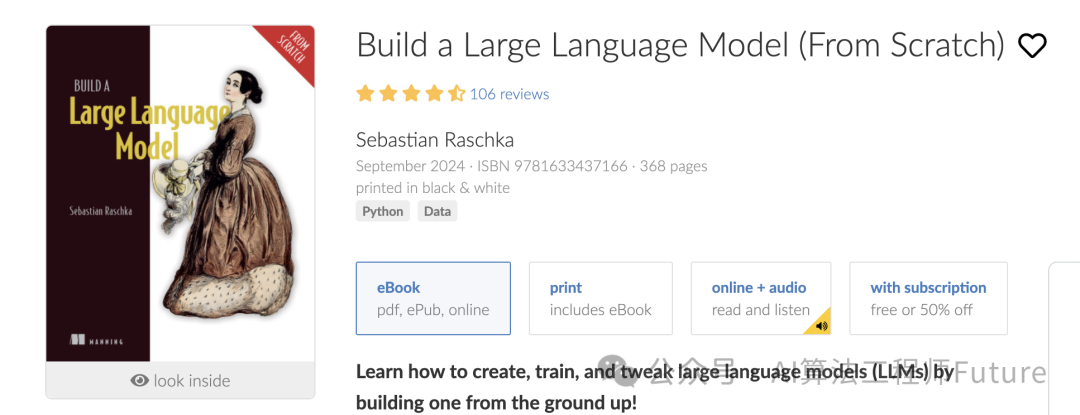The height and width of the screenshot is (415, 1080).
Task: Click the printed in black & white text
Action: (433, 188)
